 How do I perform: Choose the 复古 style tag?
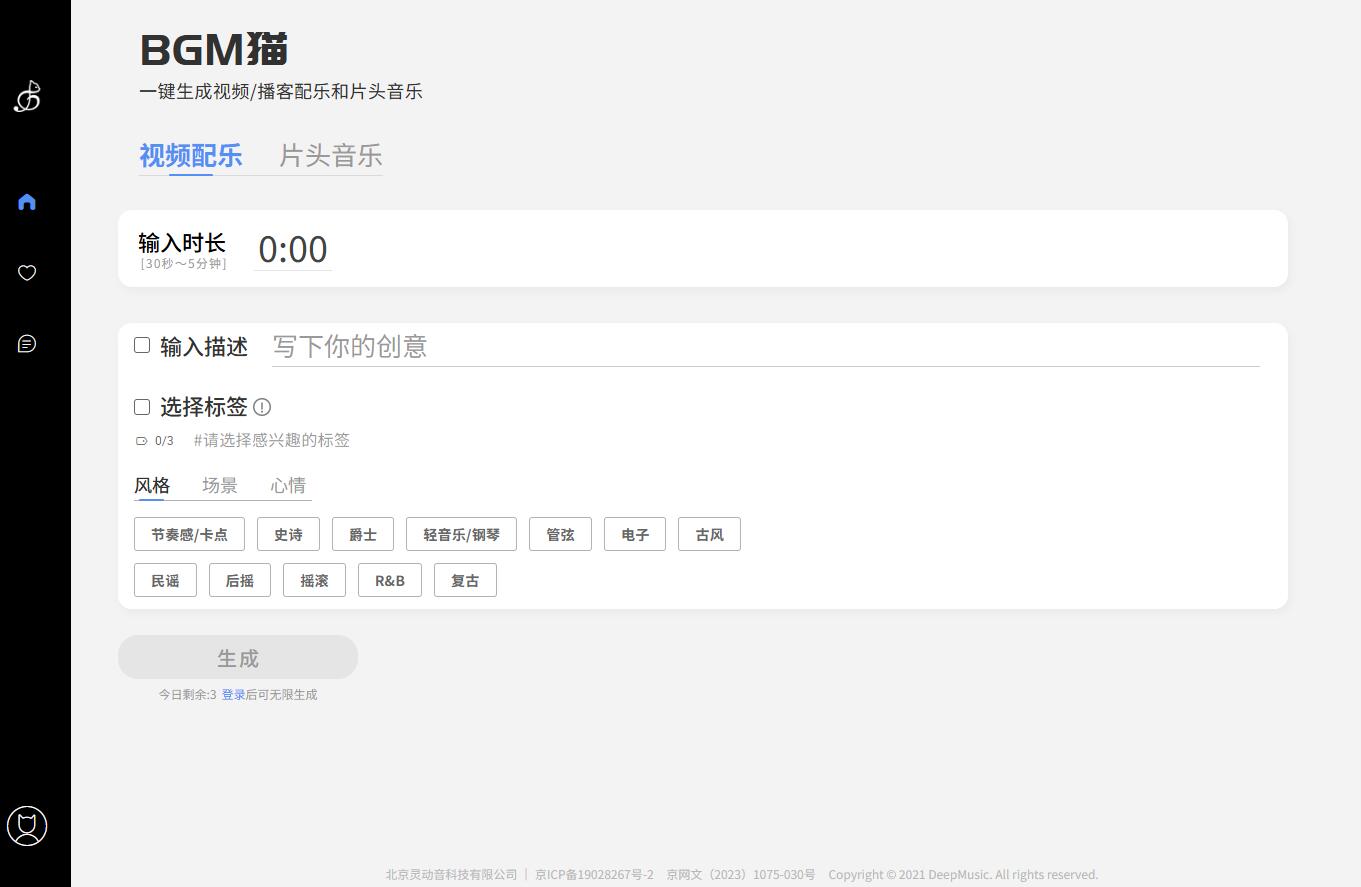point(465,580)
